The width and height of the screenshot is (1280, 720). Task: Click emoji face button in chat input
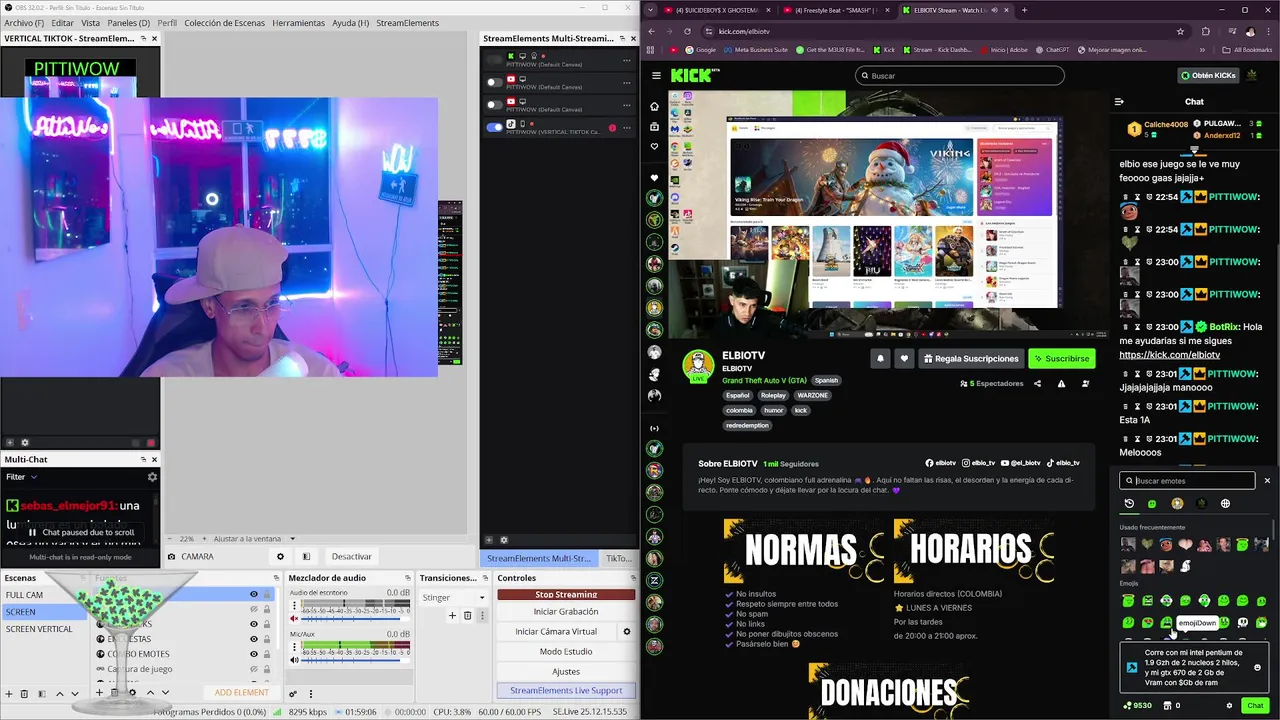coord(1257,667)
